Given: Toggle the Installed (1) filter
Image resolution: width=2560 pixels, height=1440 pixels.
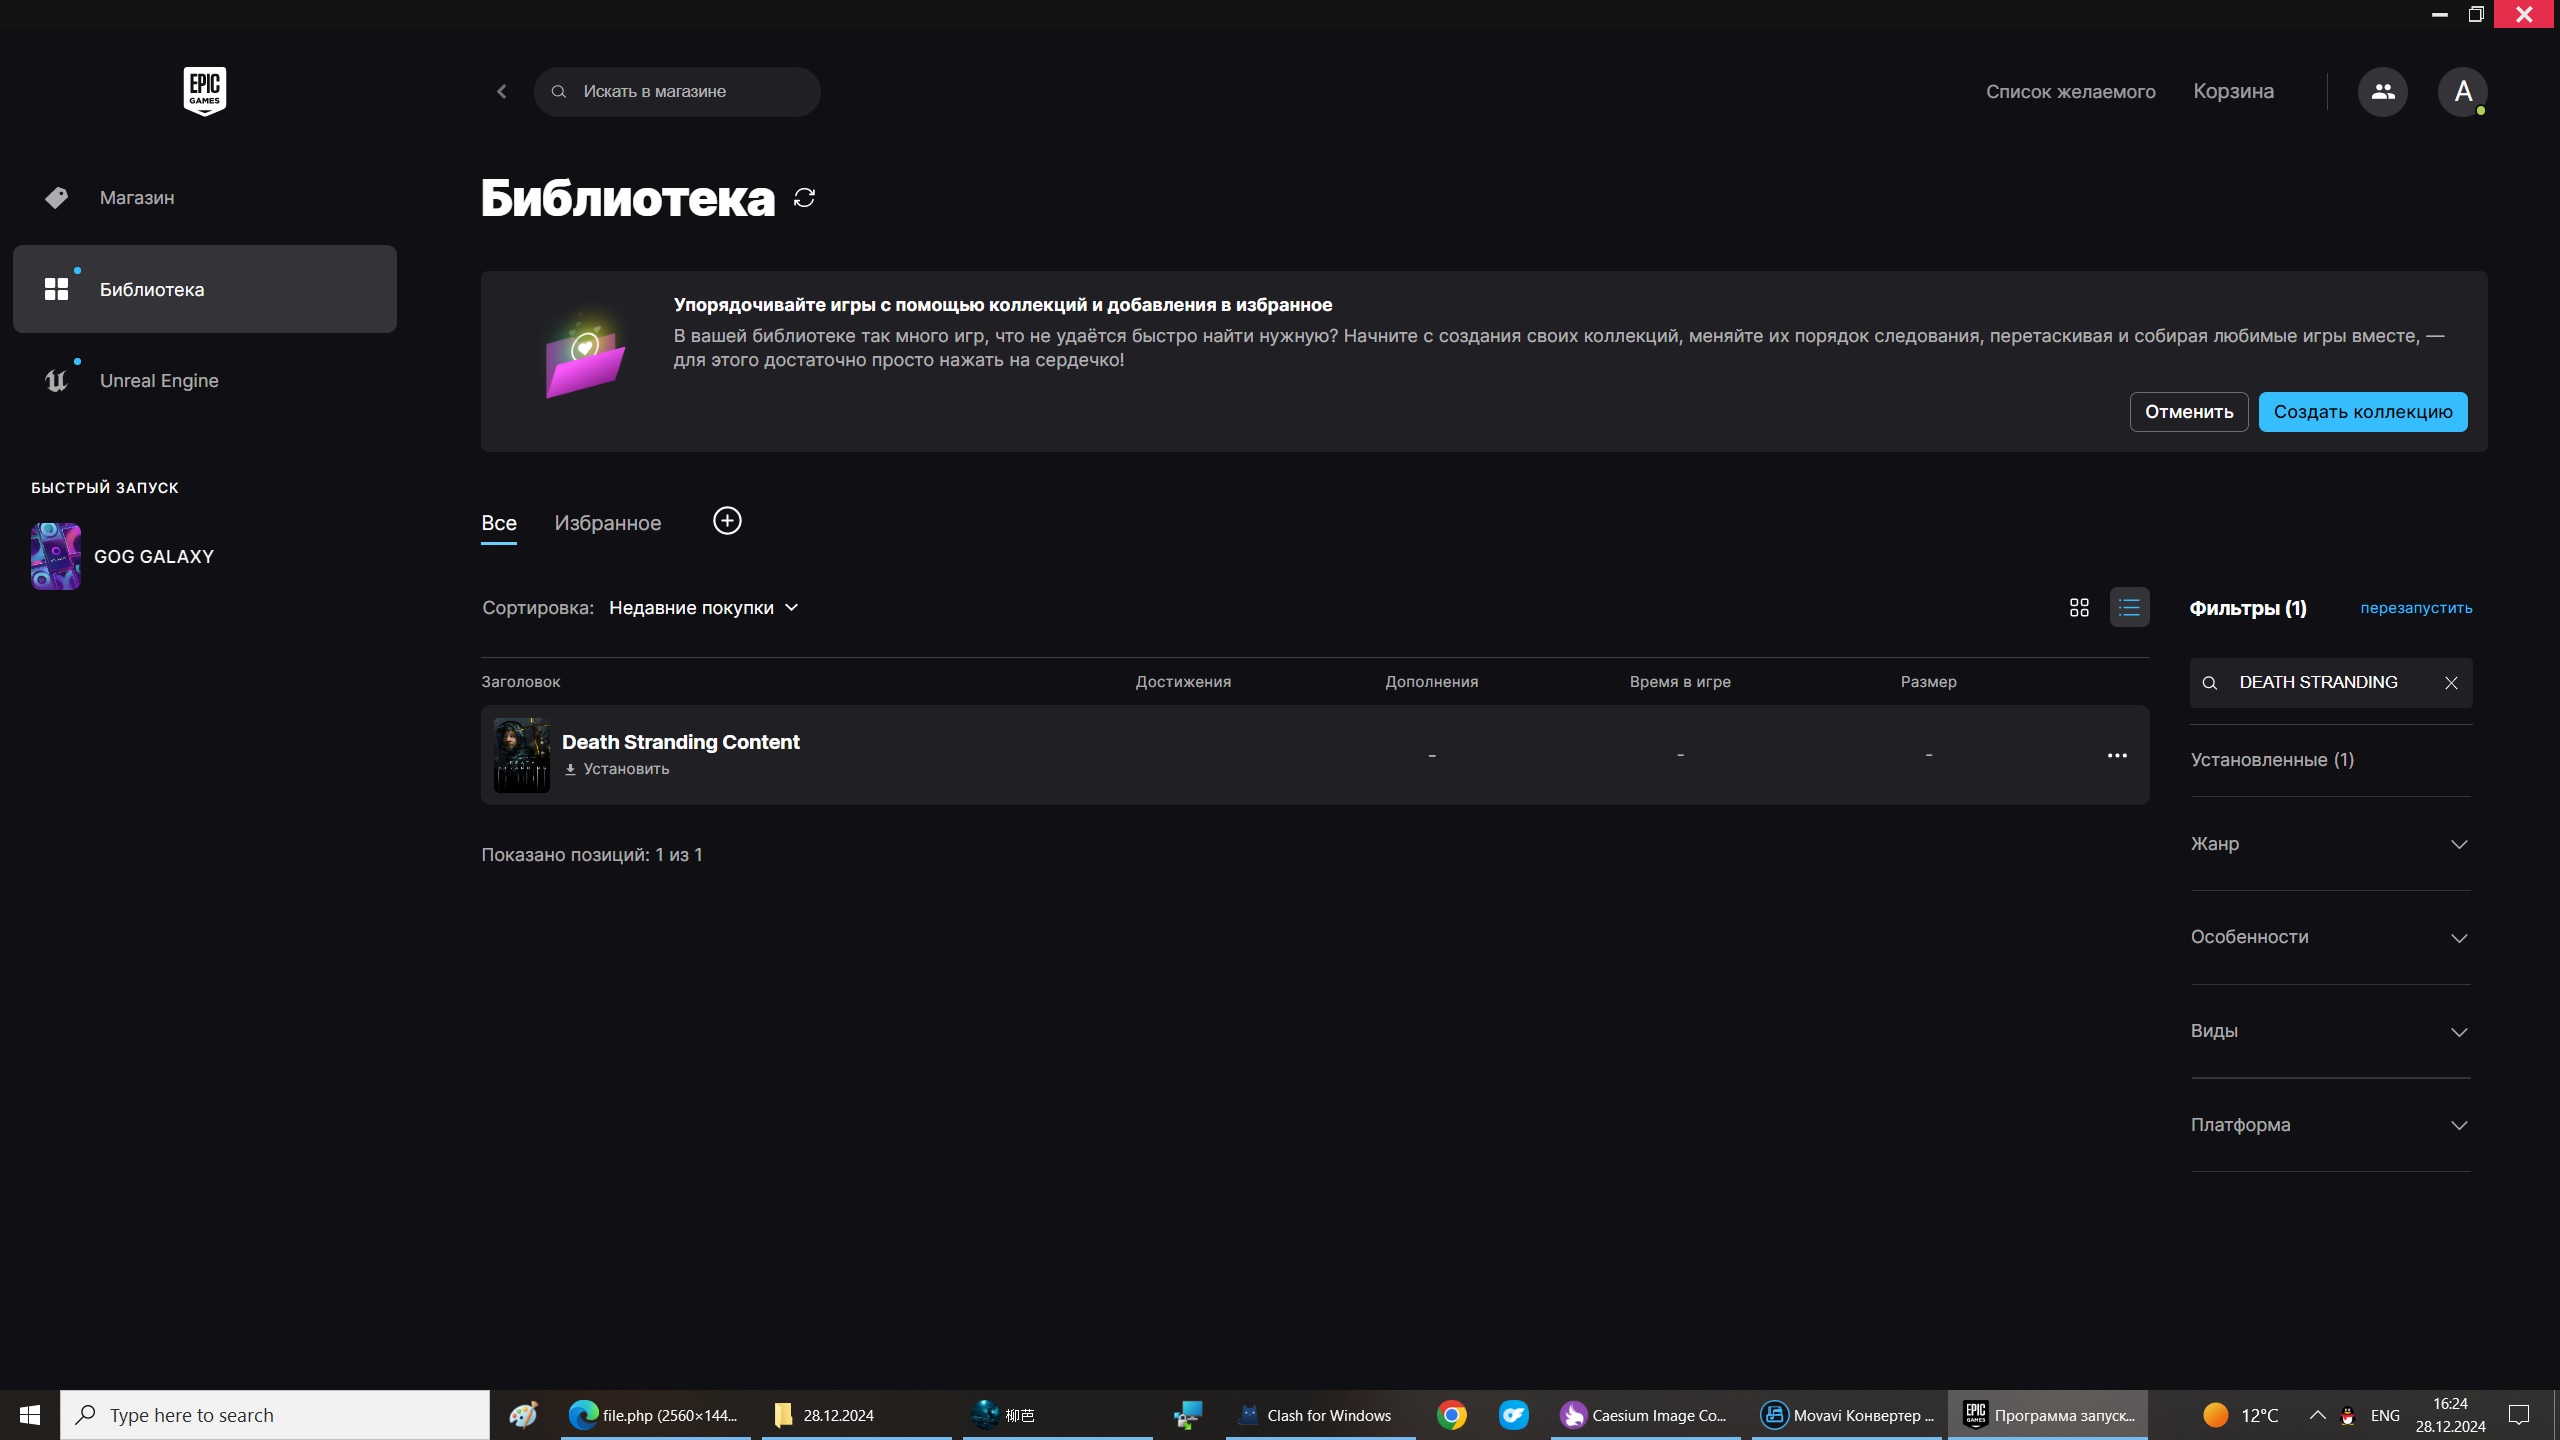Looking at the screenshot, I should [x=2272, y=760].
